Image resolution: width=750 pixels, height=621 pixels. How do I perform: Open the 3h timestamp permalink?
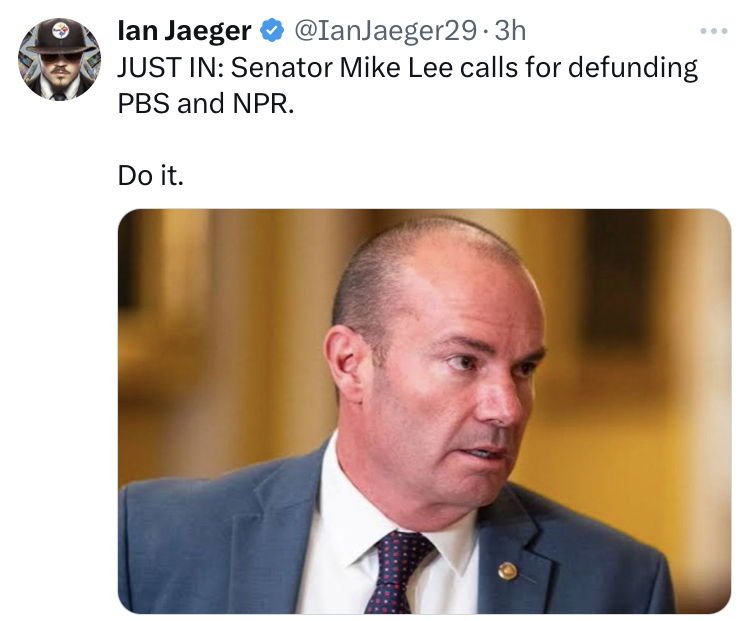tap(510, 31)
